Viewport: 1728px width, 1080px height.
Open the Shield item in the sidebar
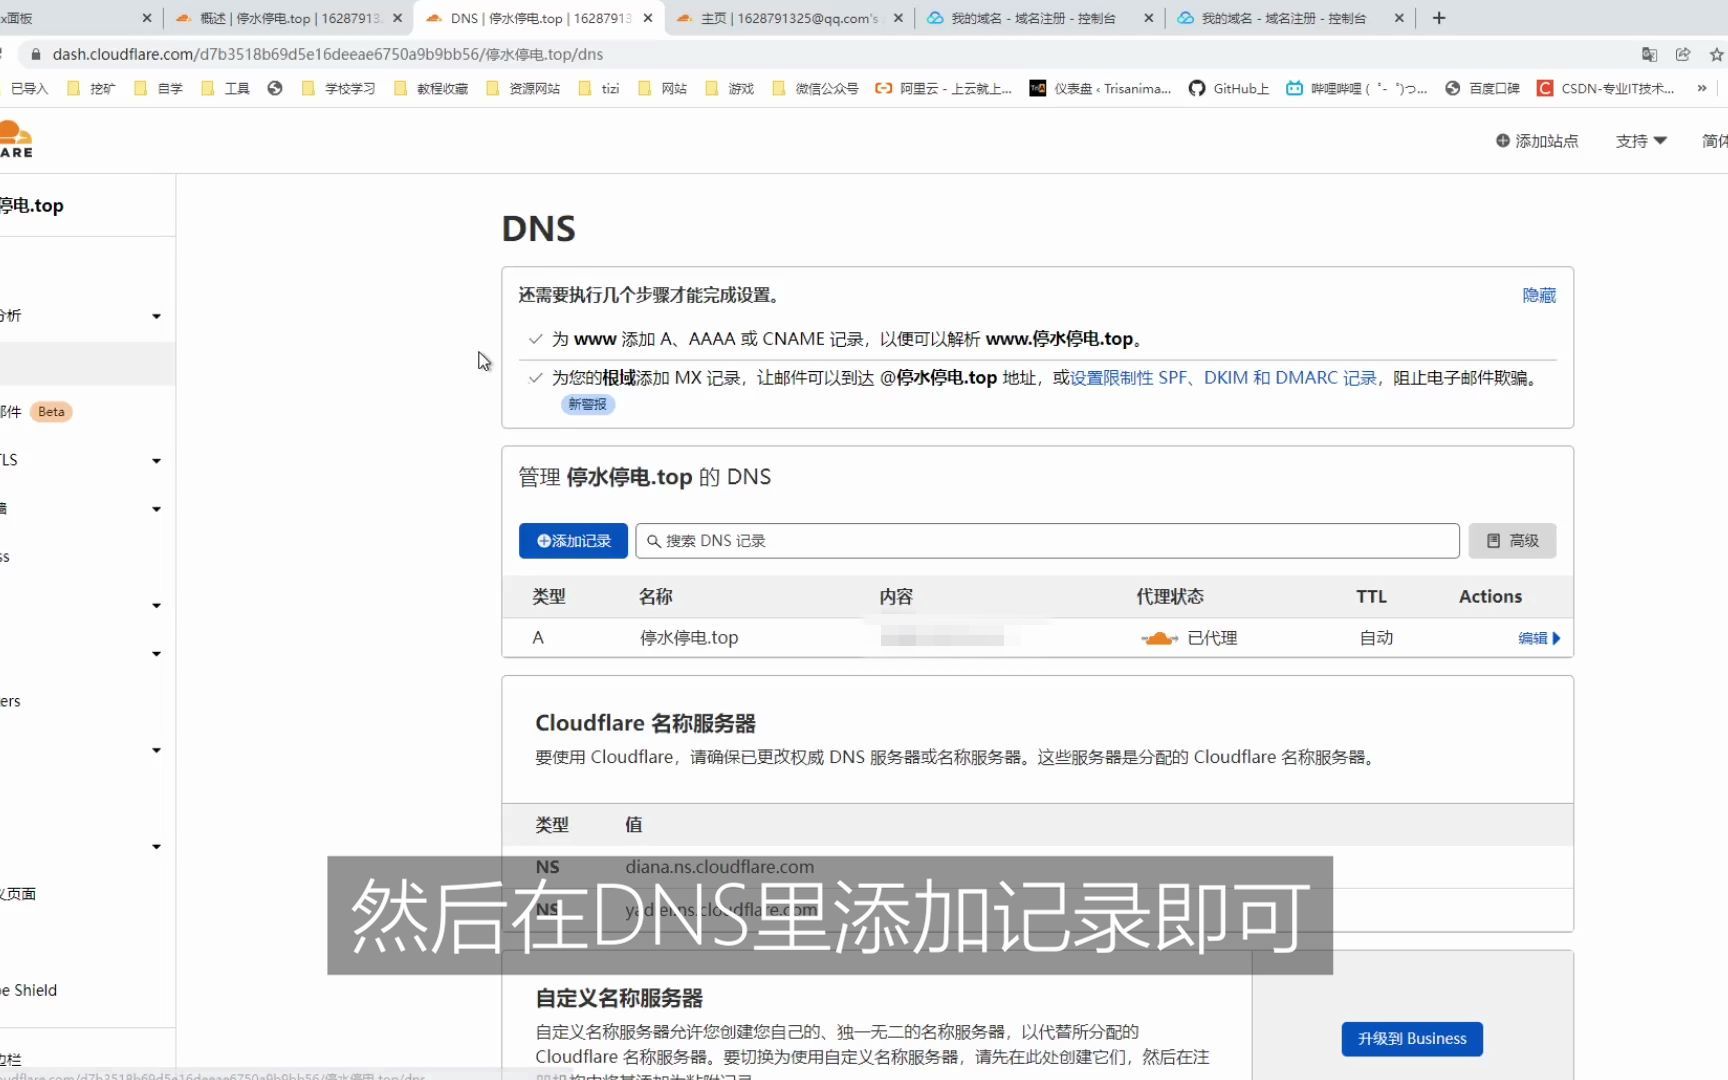tap(30, 991)
